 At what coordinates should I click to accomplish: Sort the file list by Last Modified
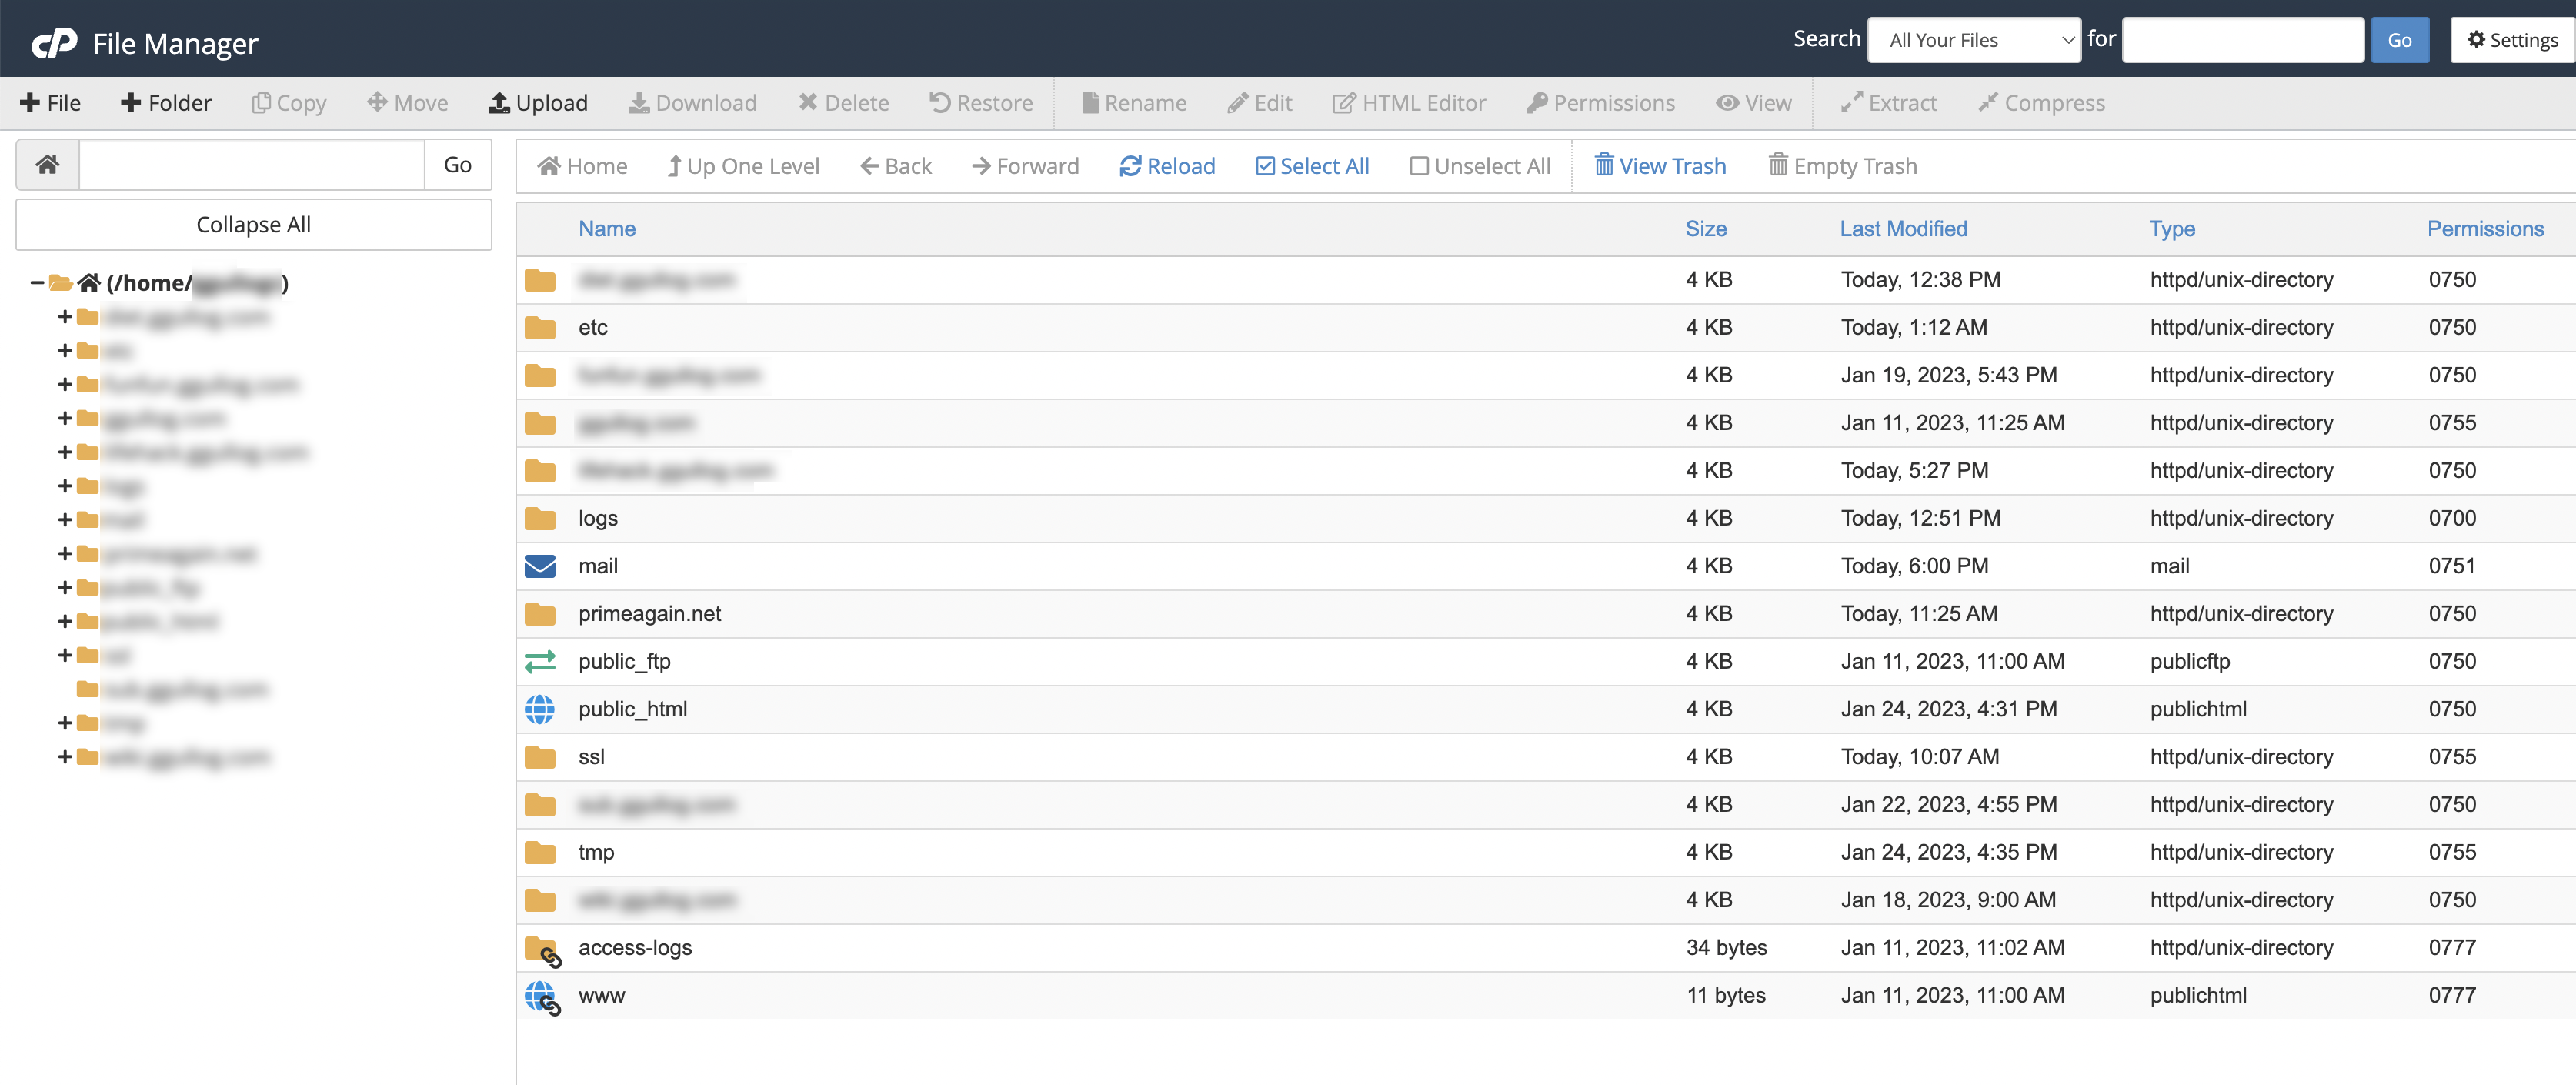coord(1903,229)
